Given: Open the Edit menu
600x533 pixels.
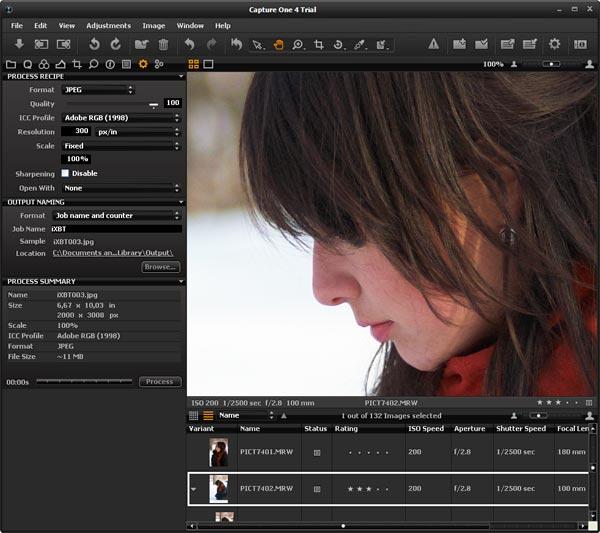Looking at the screenshot, I should tap(41, 26).
